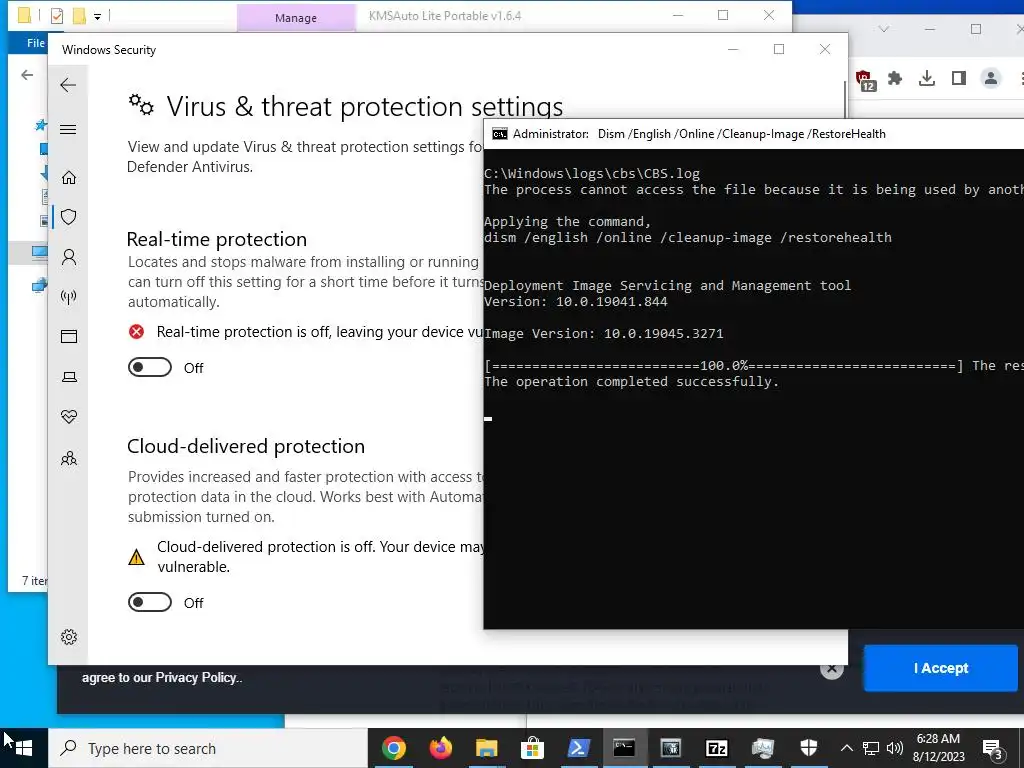Screen dimensions: 1024x768
Task: Open the notification center icon
Action: click(993, 748)
